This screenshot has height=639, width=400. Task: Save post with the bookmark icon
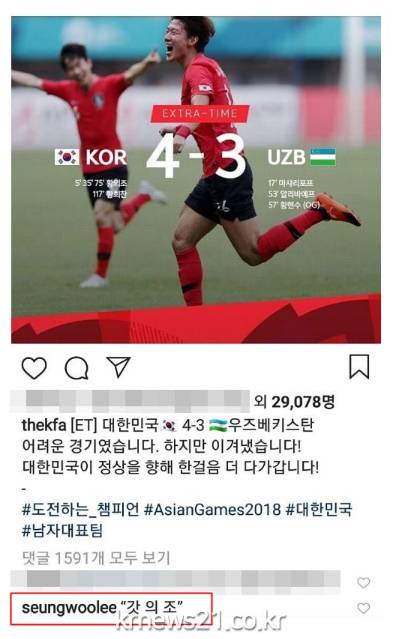point(359,366)
